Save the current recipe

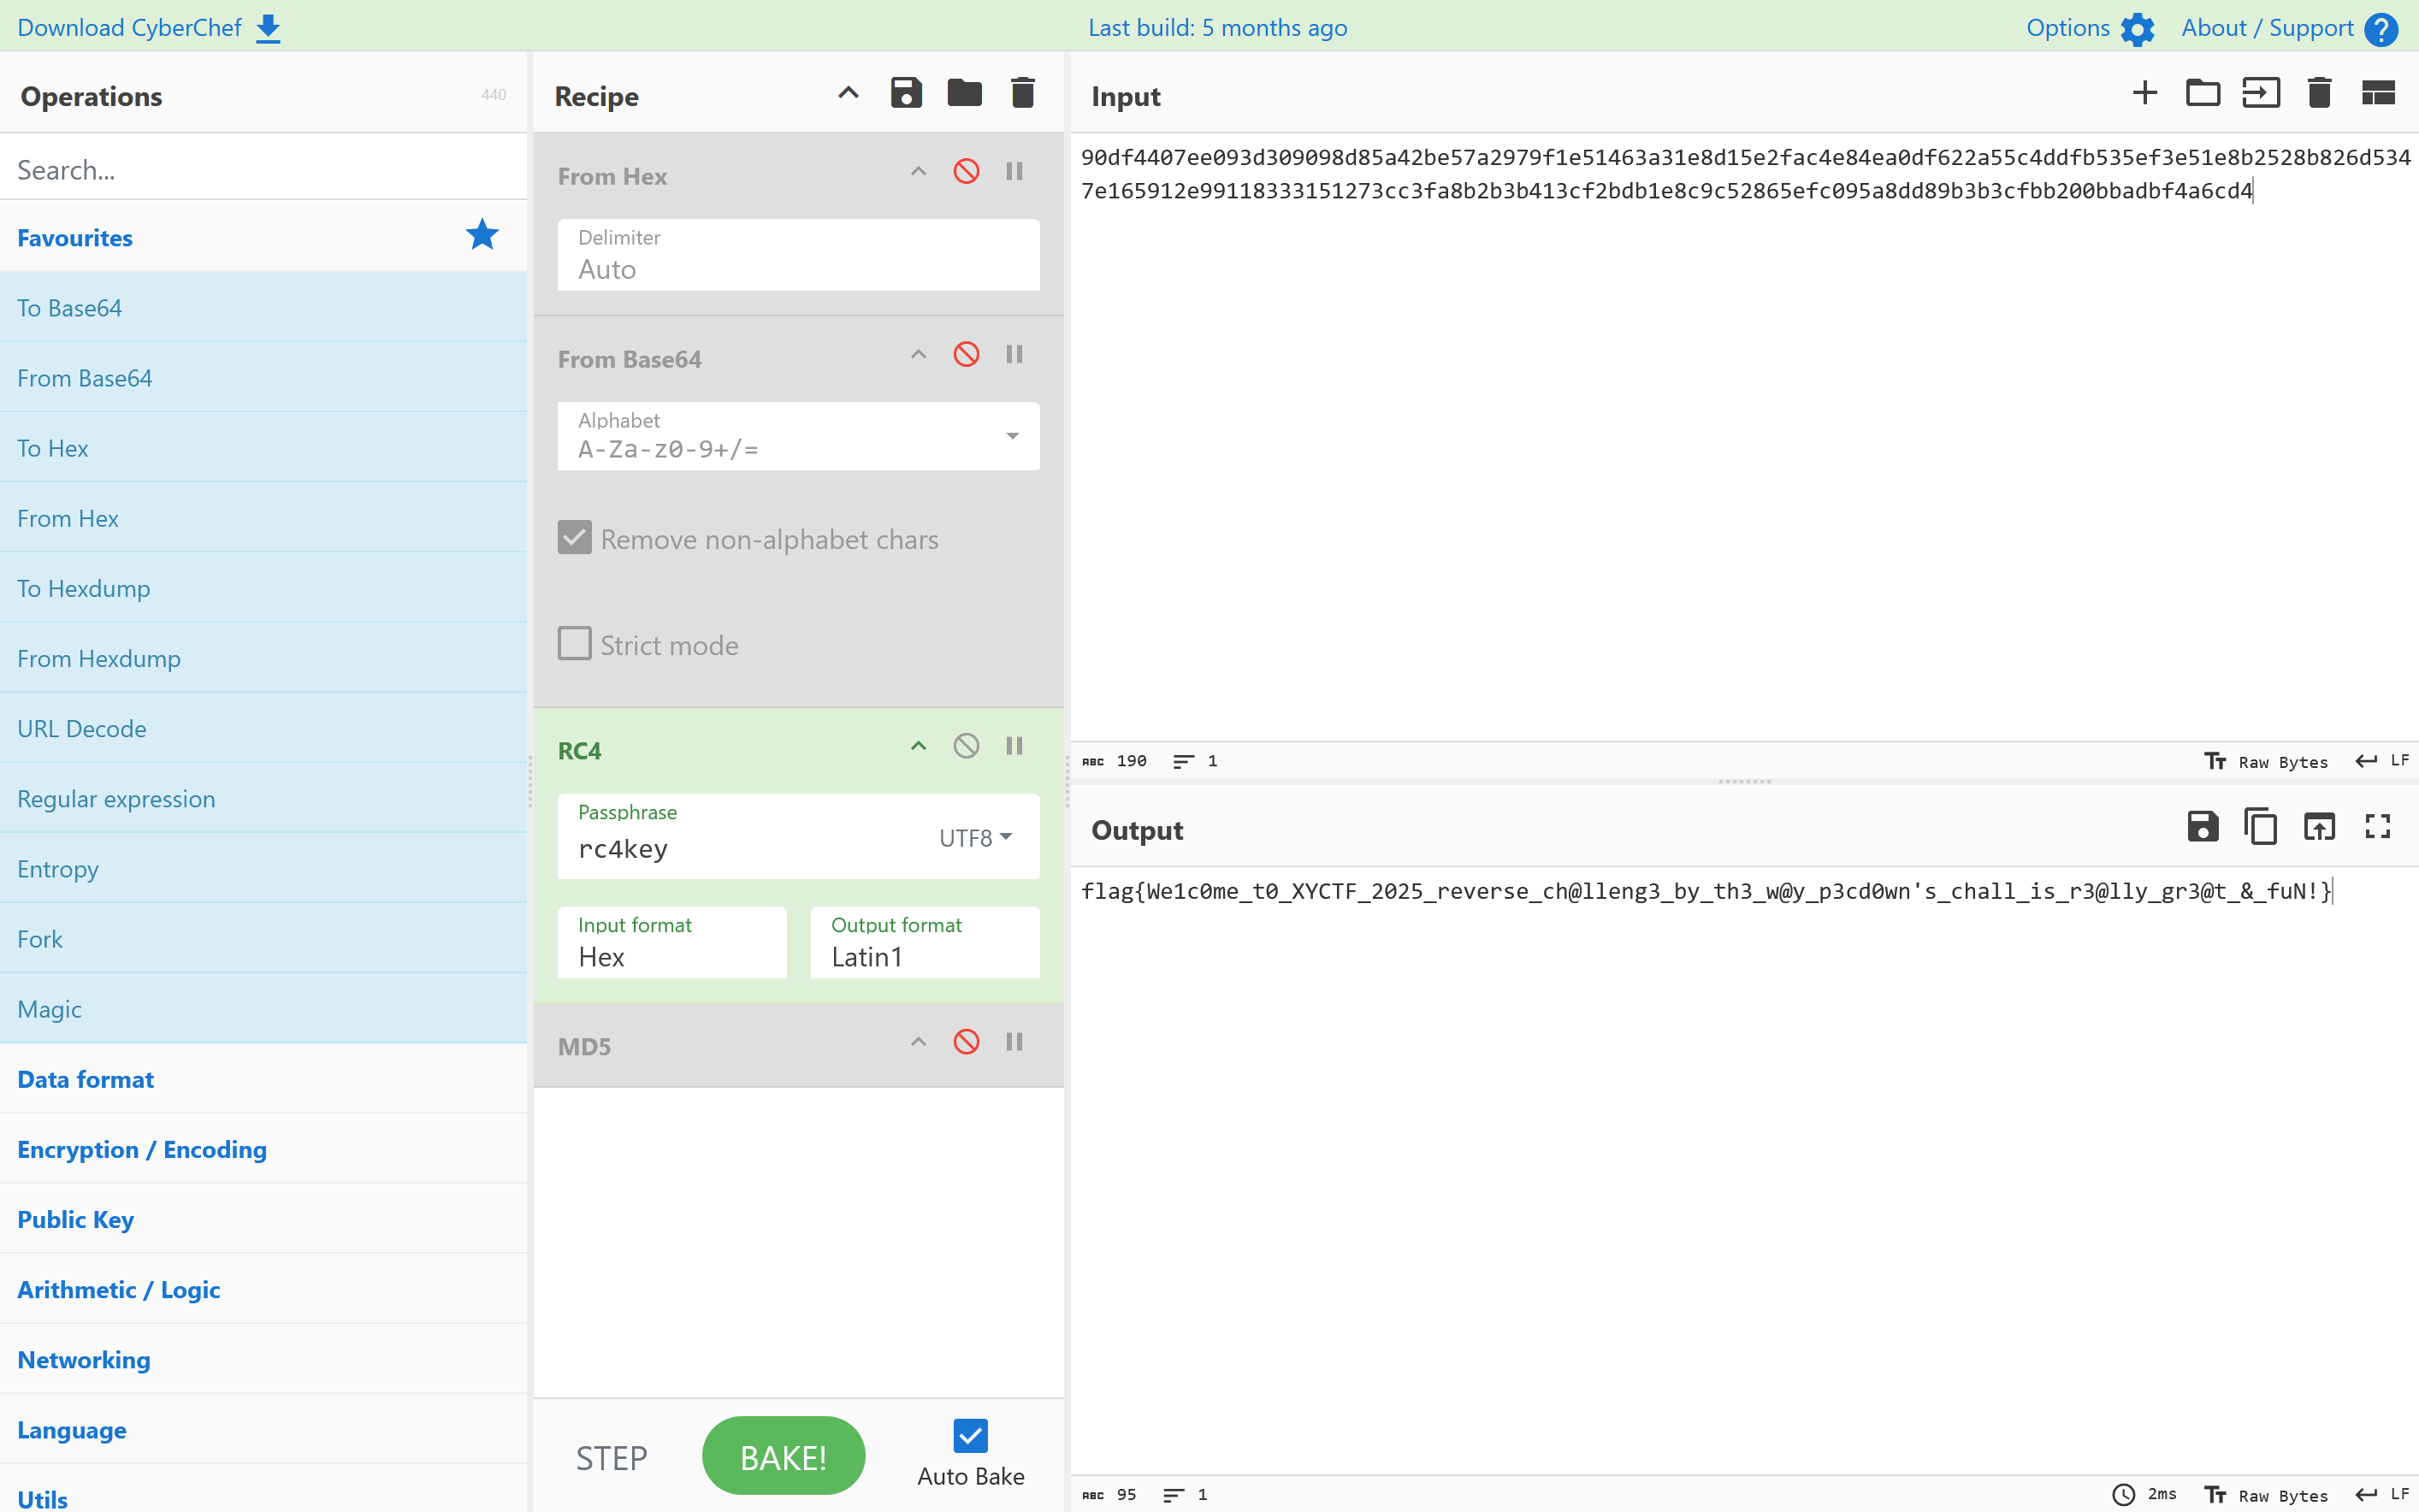coord(906,94)
